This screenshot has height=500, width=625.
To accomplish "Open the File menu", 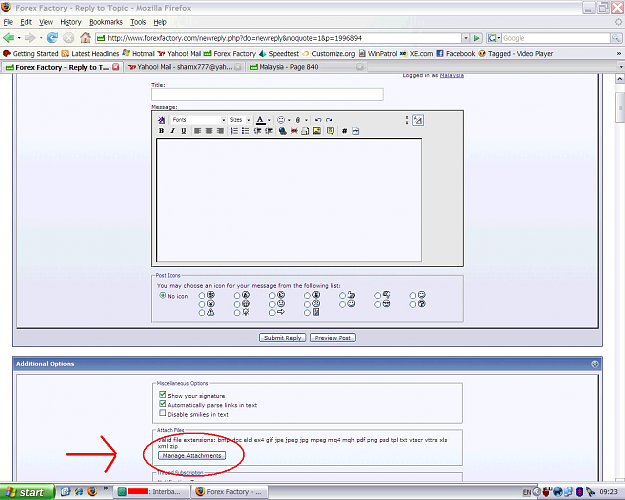I will pos(8,22).
